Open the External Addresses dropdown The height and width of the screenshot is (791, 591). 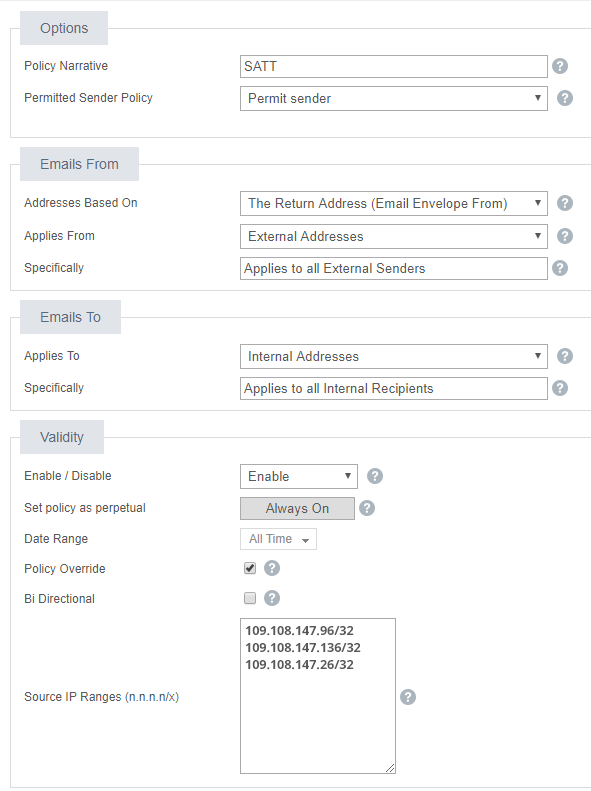tap(394, 236)
